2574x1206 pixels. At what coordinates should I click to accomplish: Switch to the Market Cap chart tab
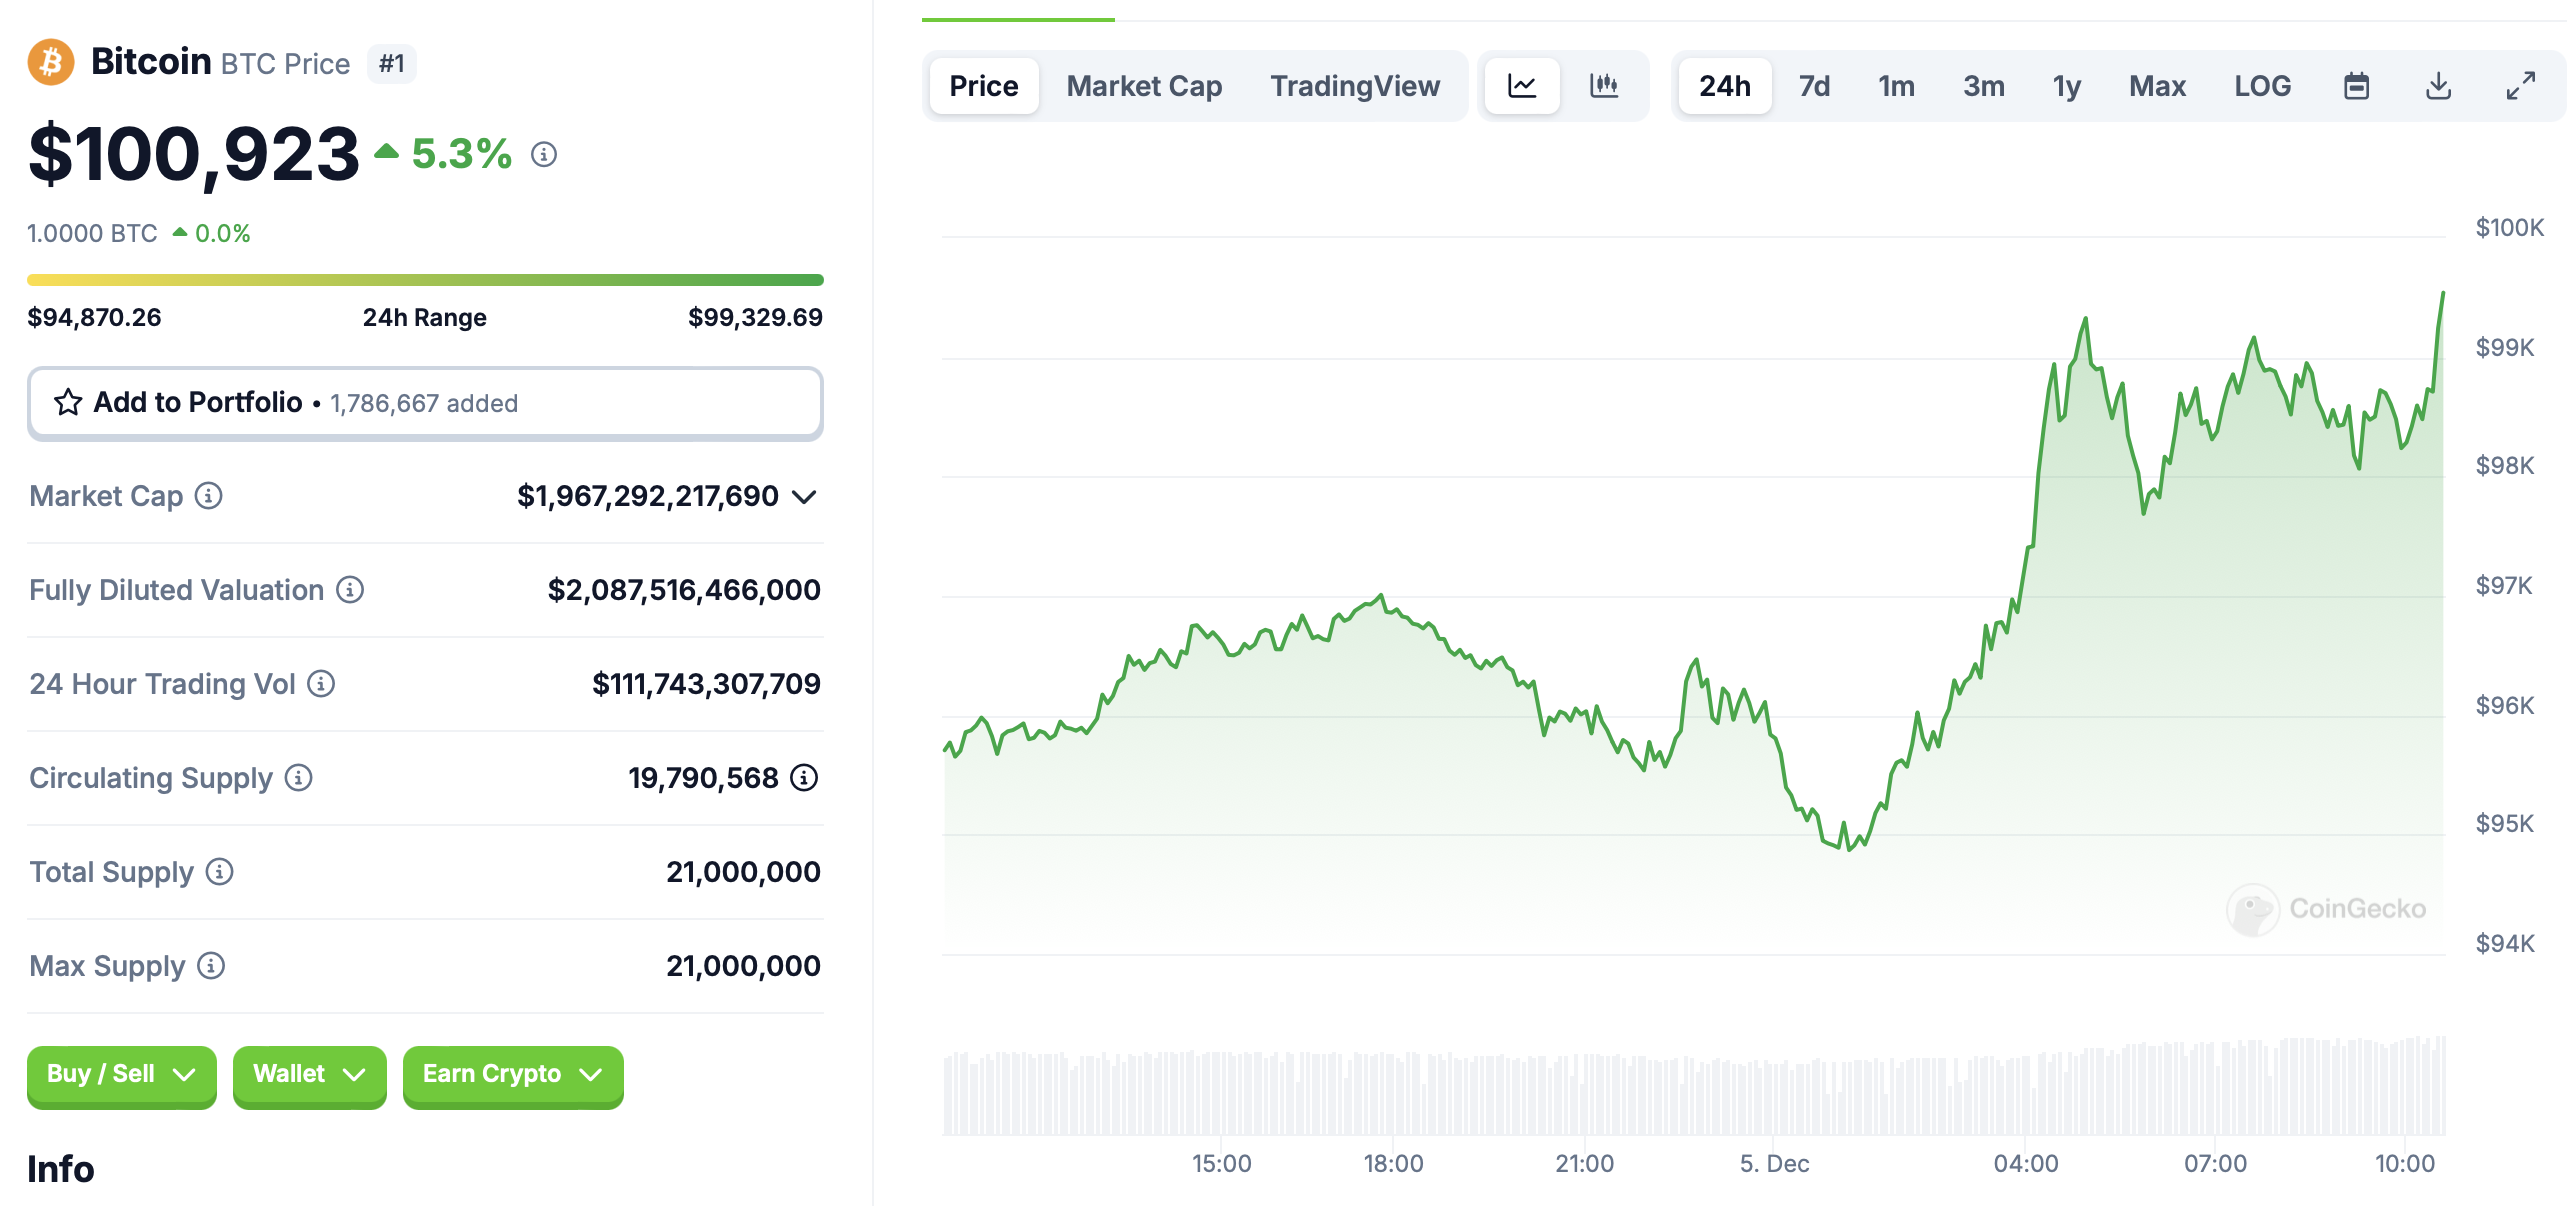click(1144, 86)
